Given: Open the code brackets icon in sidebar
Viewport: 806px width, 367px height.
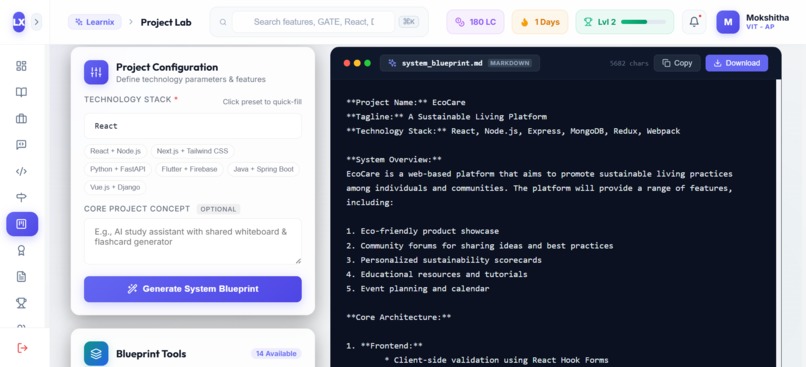Looking at the screenshot, I should pos(21,171).
